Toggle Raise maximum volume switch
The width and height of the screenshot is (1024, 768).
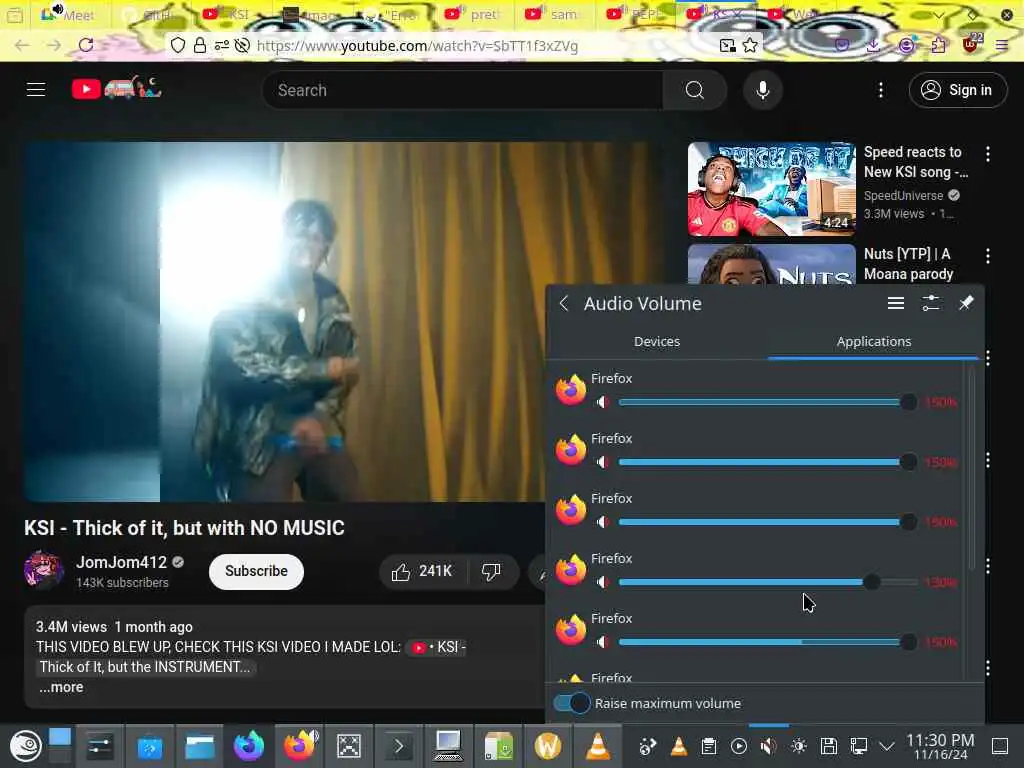(x=571, y=703)
